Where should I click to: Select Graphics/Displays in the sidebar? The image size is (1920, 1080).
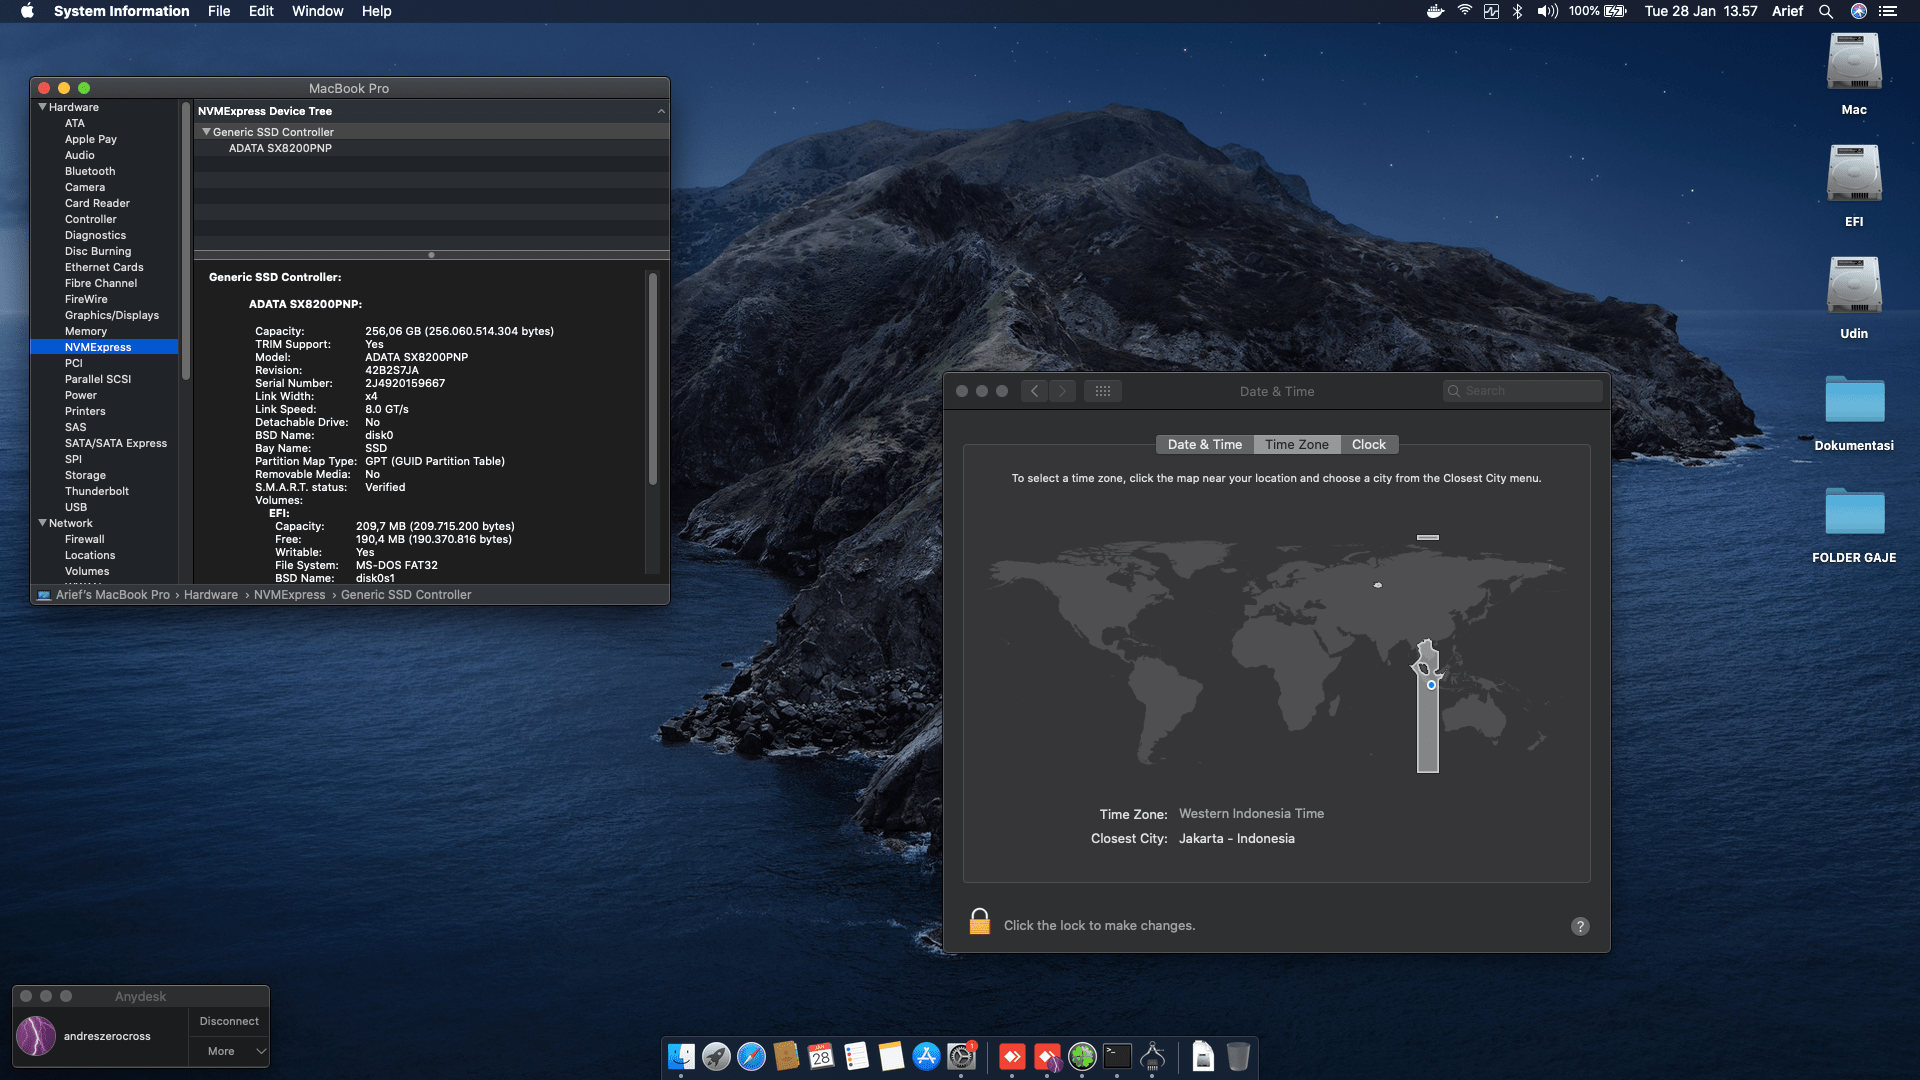pyautogui.click(x=112, y=315)
